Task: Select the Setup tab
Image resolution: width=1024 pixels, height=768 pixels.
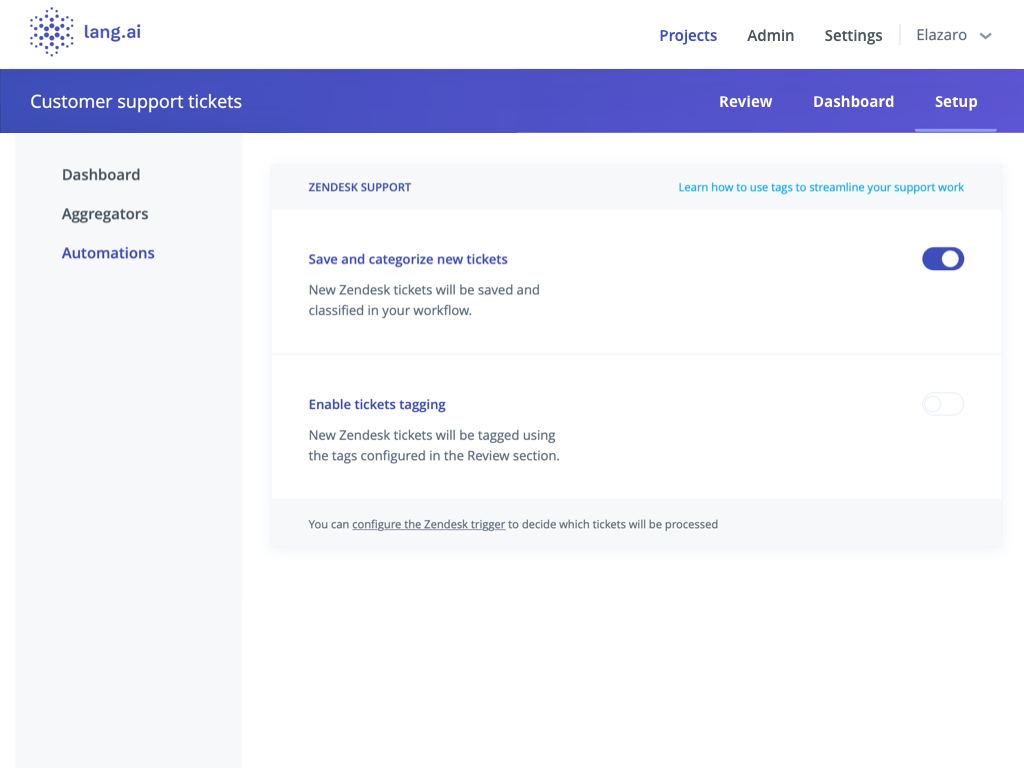Action: [x=956, y=101]
